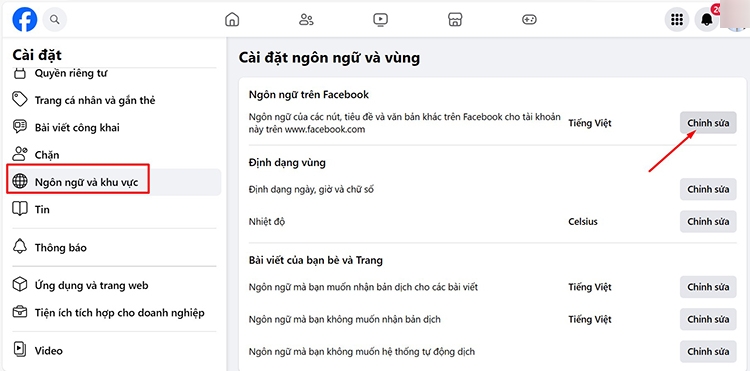Click the Celsius value text
Image resolution: width=750 pixels, height=371 pixels.
coord(583,221)
